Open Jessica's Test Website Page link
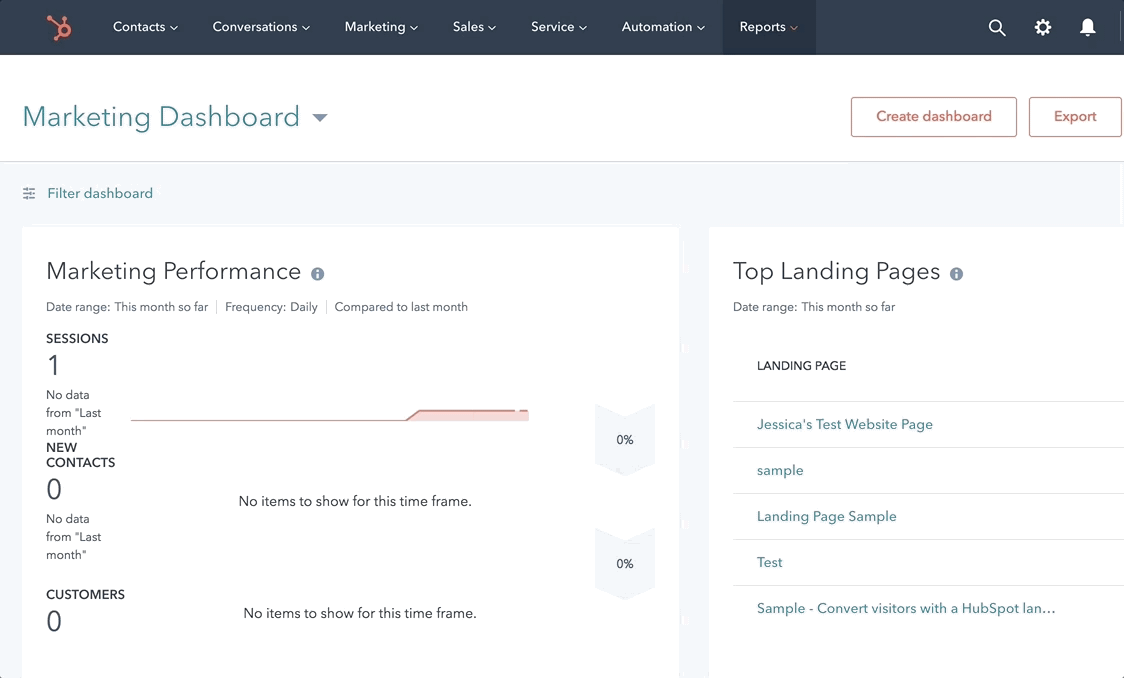1124x678 pixels. [x=844, y=424]
